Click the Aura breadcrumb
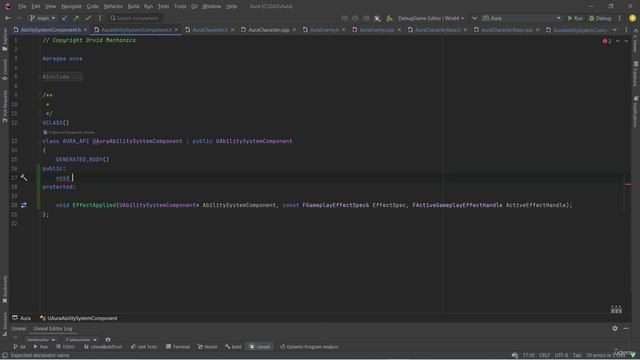The image size is (640, 360). click(22, 318)
